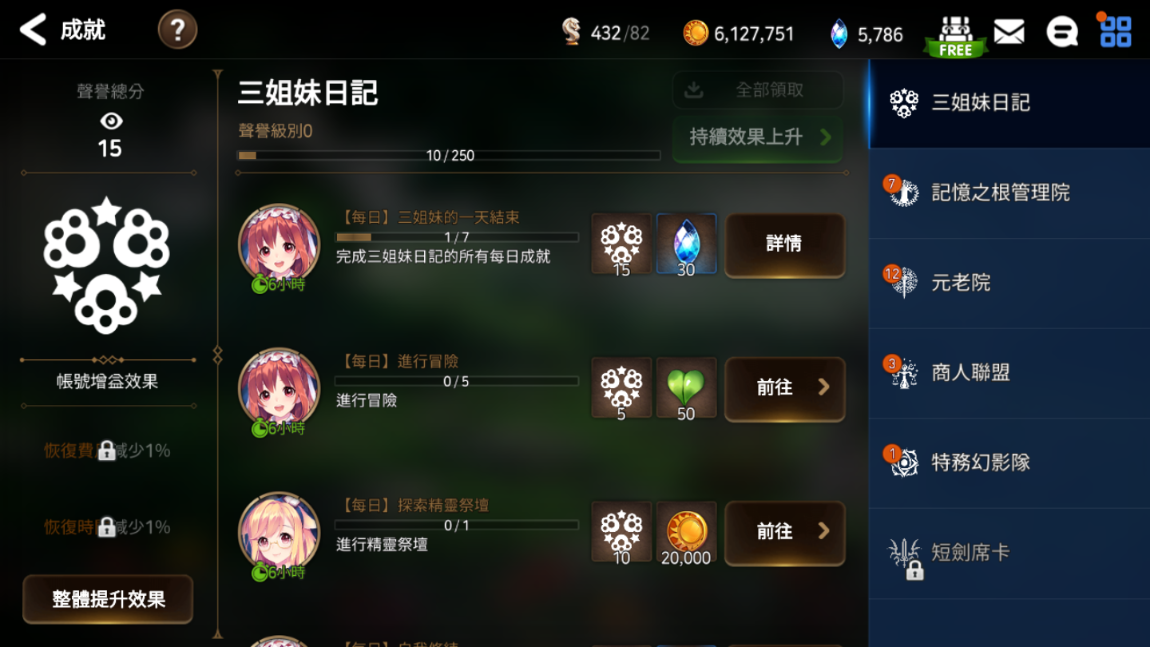The height and width of the screenshot is (647, 1150).
Task: Claim the FREE gift icon
Action: [956, 37]
